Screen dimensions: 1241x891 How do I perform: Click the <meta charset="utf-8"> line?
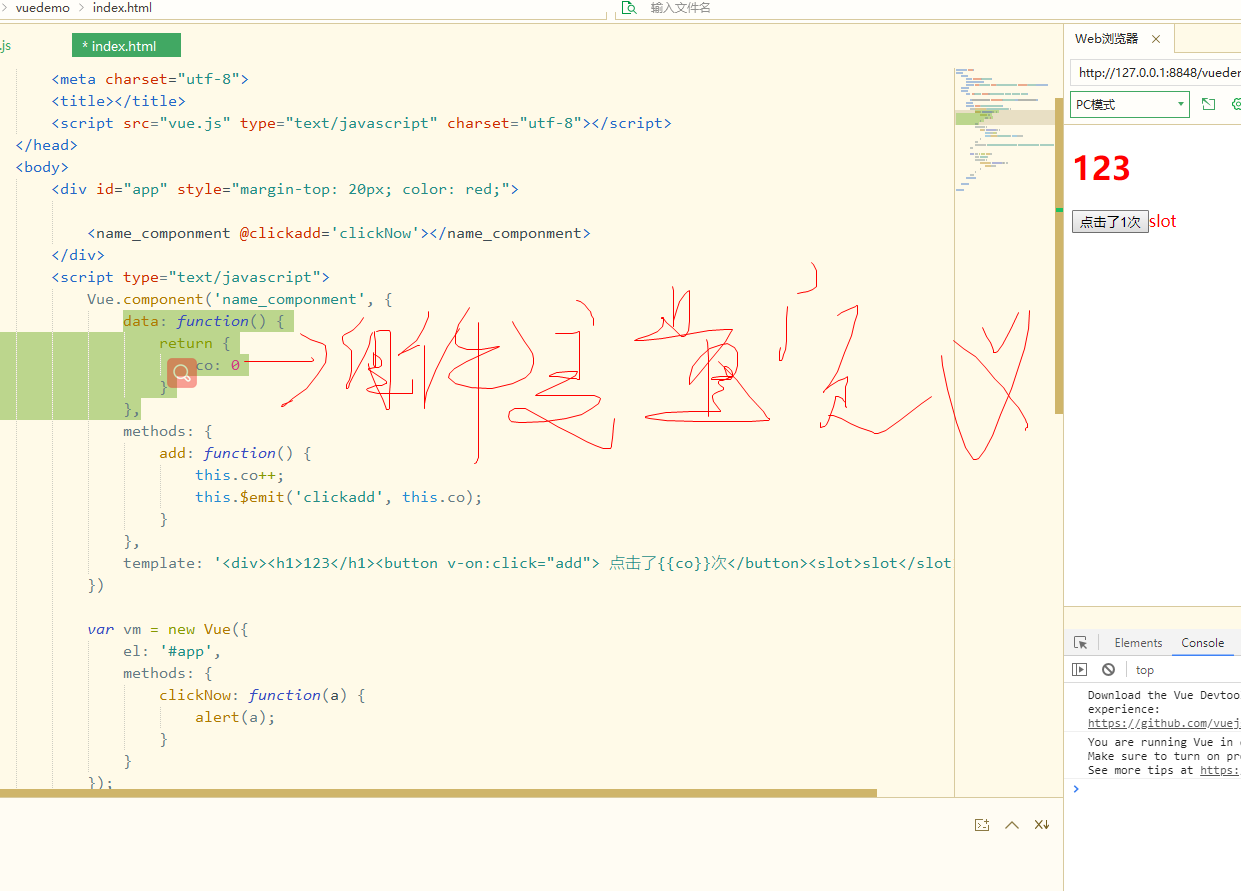(150, 79)
